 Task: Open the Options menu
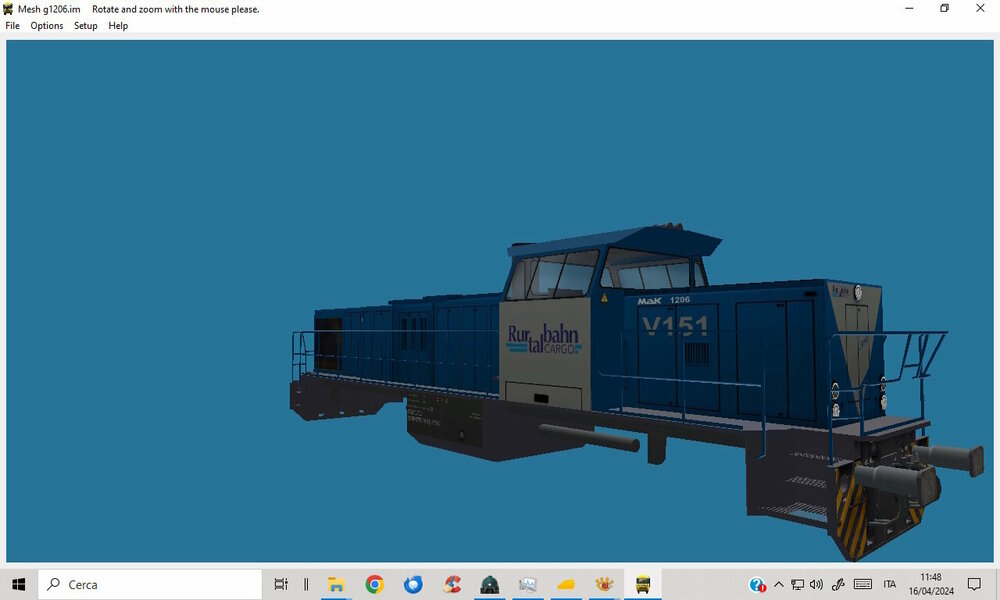47,26
